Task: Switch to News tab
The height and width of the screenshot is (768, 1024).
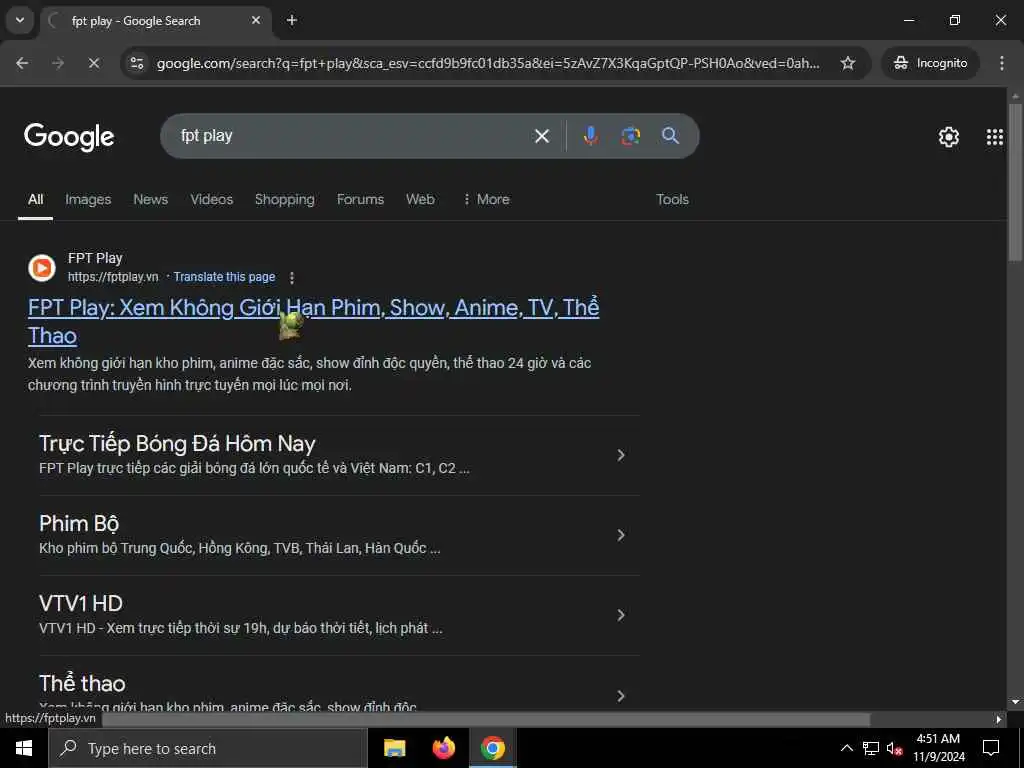Action: pyautogui.click(x=151, y=200)
